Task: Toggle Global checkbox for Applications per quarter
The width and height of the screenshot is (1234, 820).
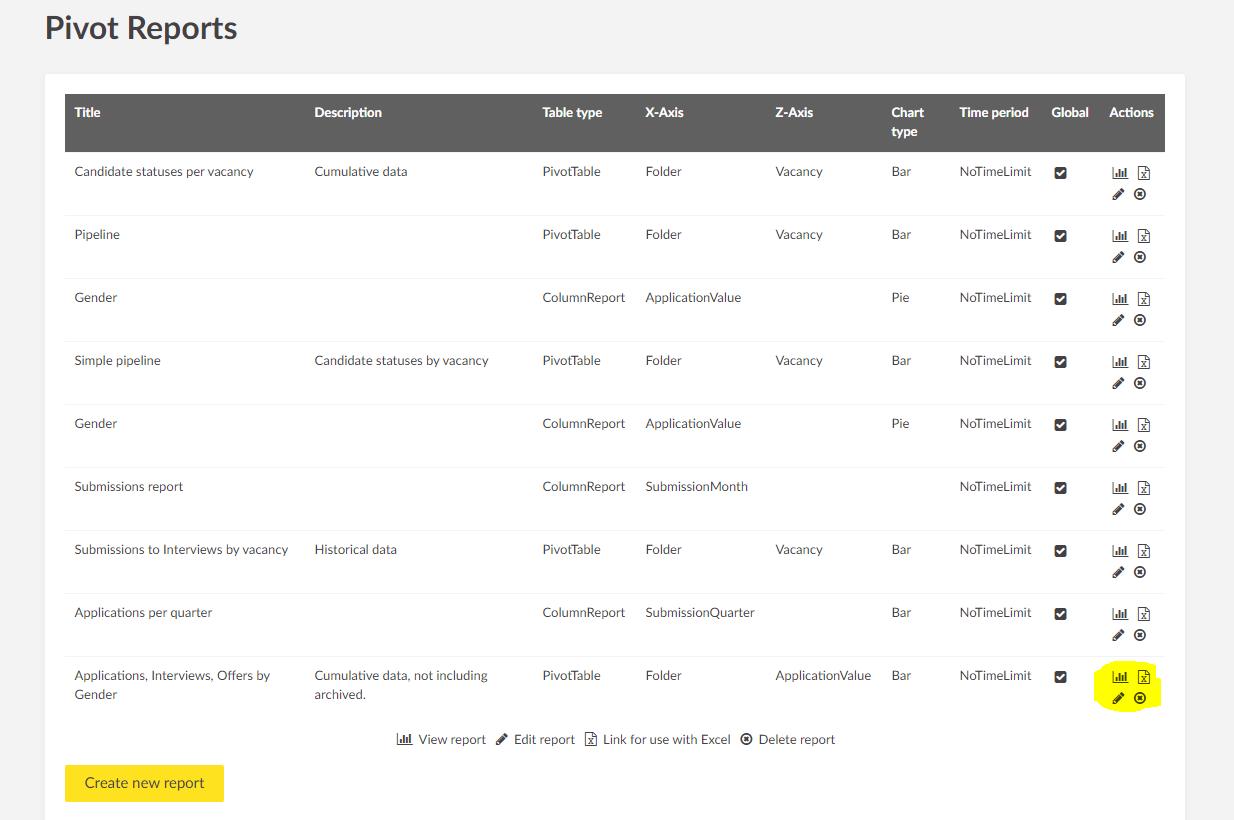Action: coord(1060,614)
